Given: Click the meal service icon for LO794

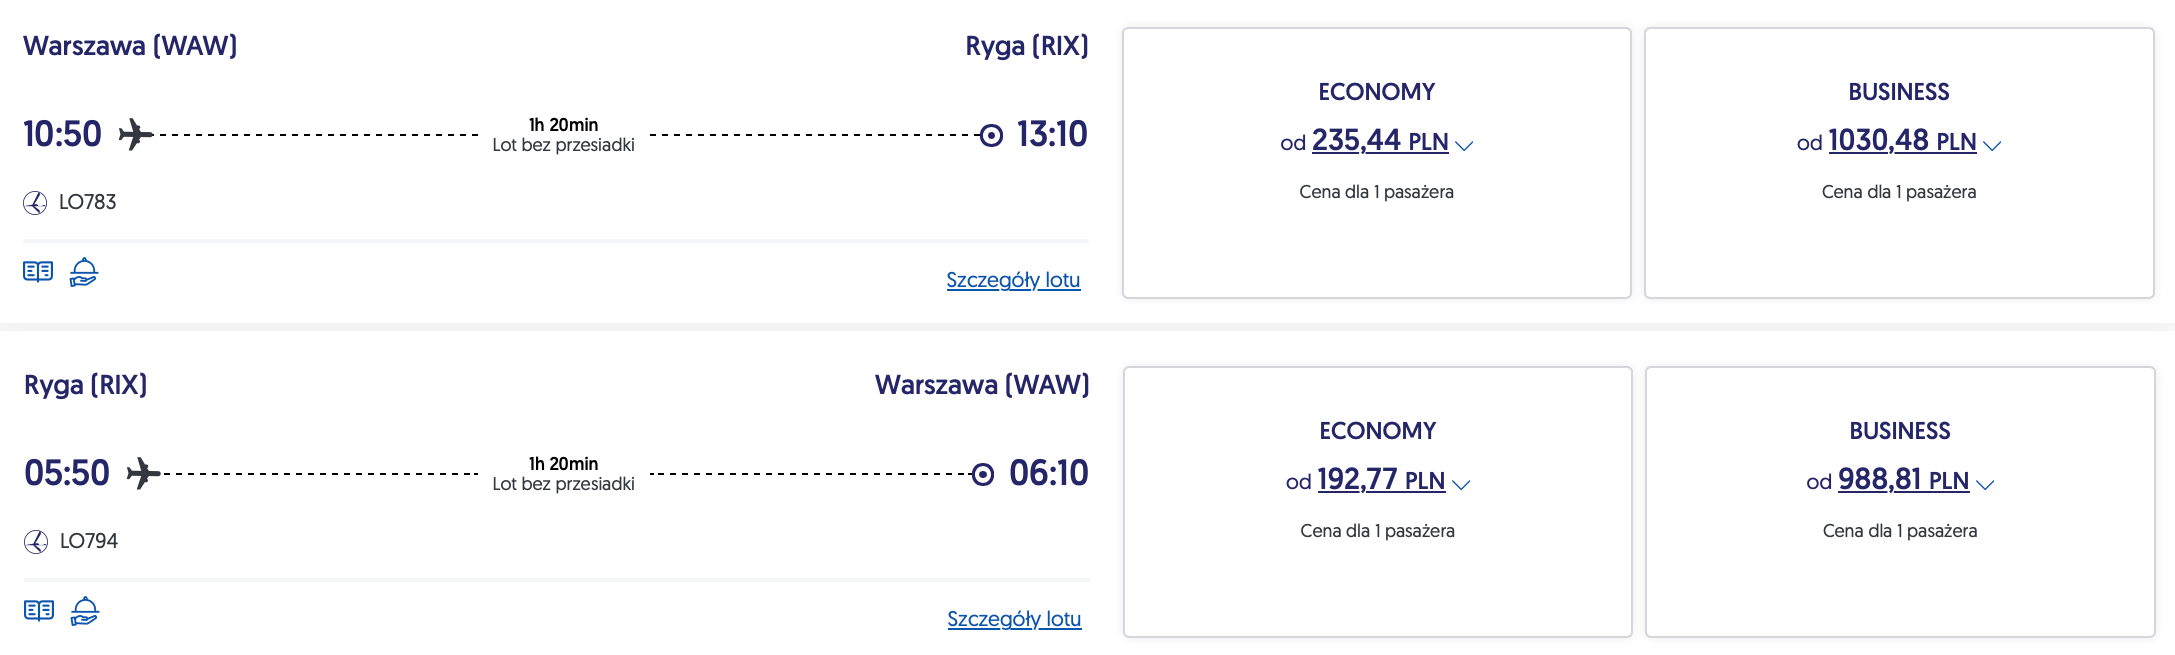Looking at the screenshot, I should click(x=85, y=611).
